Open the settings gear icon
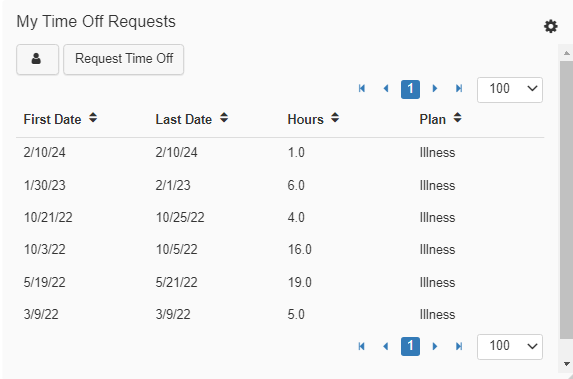The image size is (573, 379). tap(550, 26)
